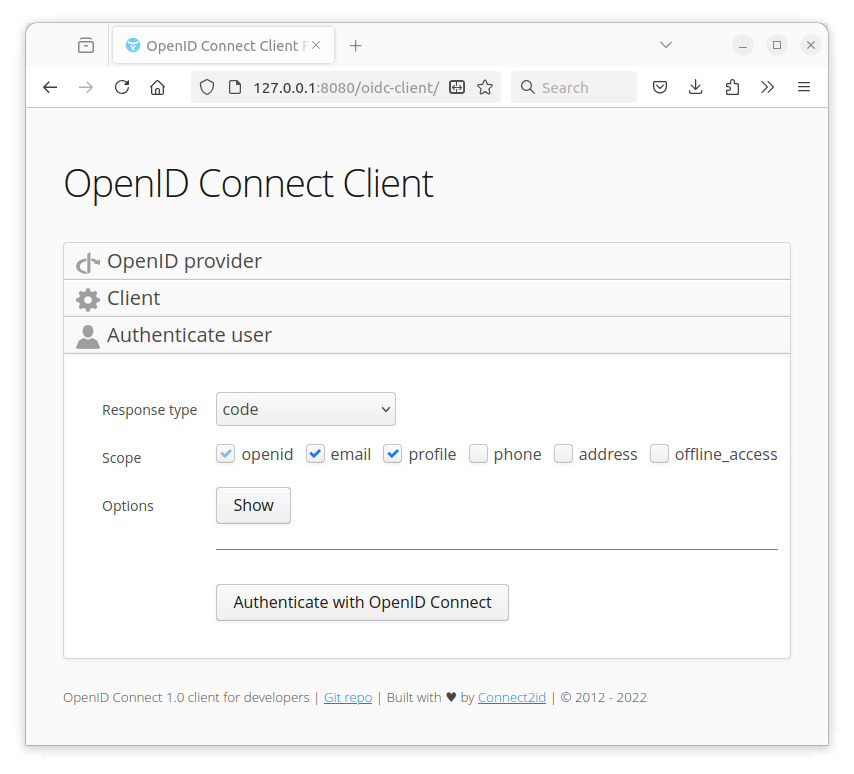Enable the phone scope checkbox
Screen dimensions: 854x774
pyautogui.click(x=479, y=454)
